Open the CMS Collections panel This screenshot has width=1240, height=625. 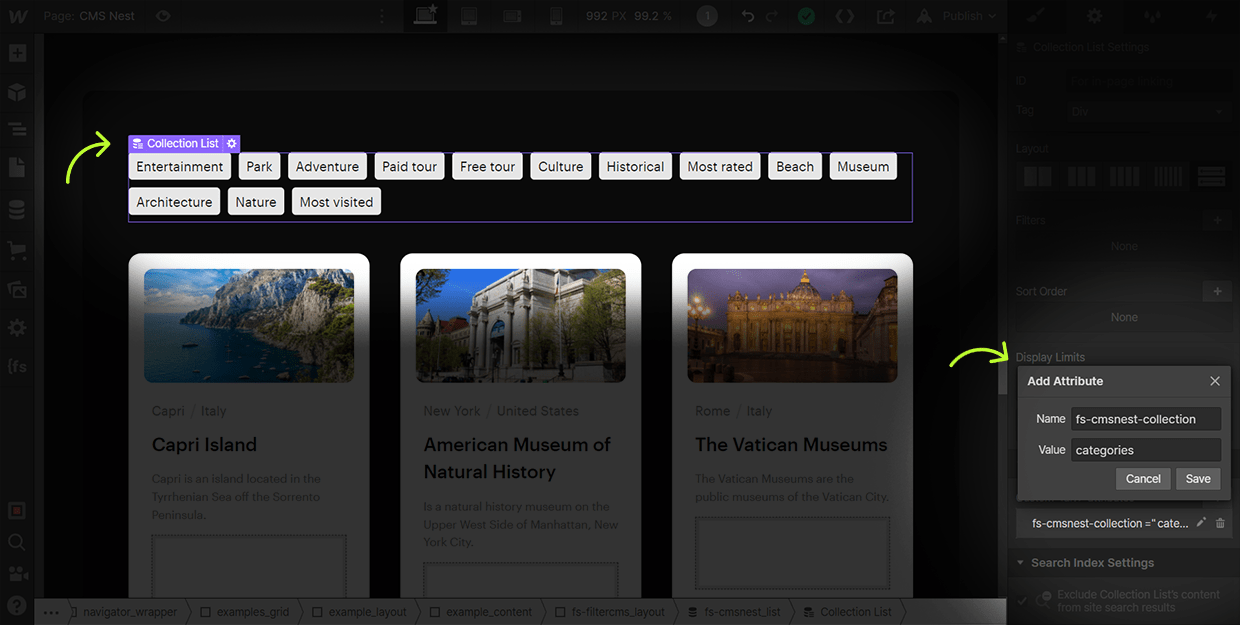coord(17,211)
